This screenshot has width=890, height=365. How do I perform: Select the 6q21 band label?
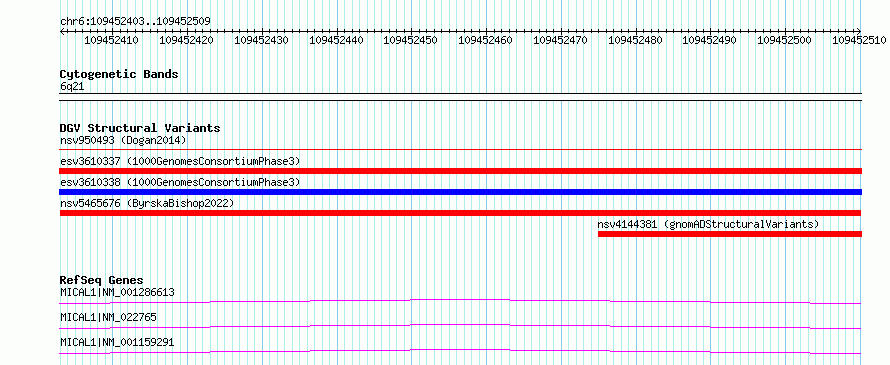72,86
